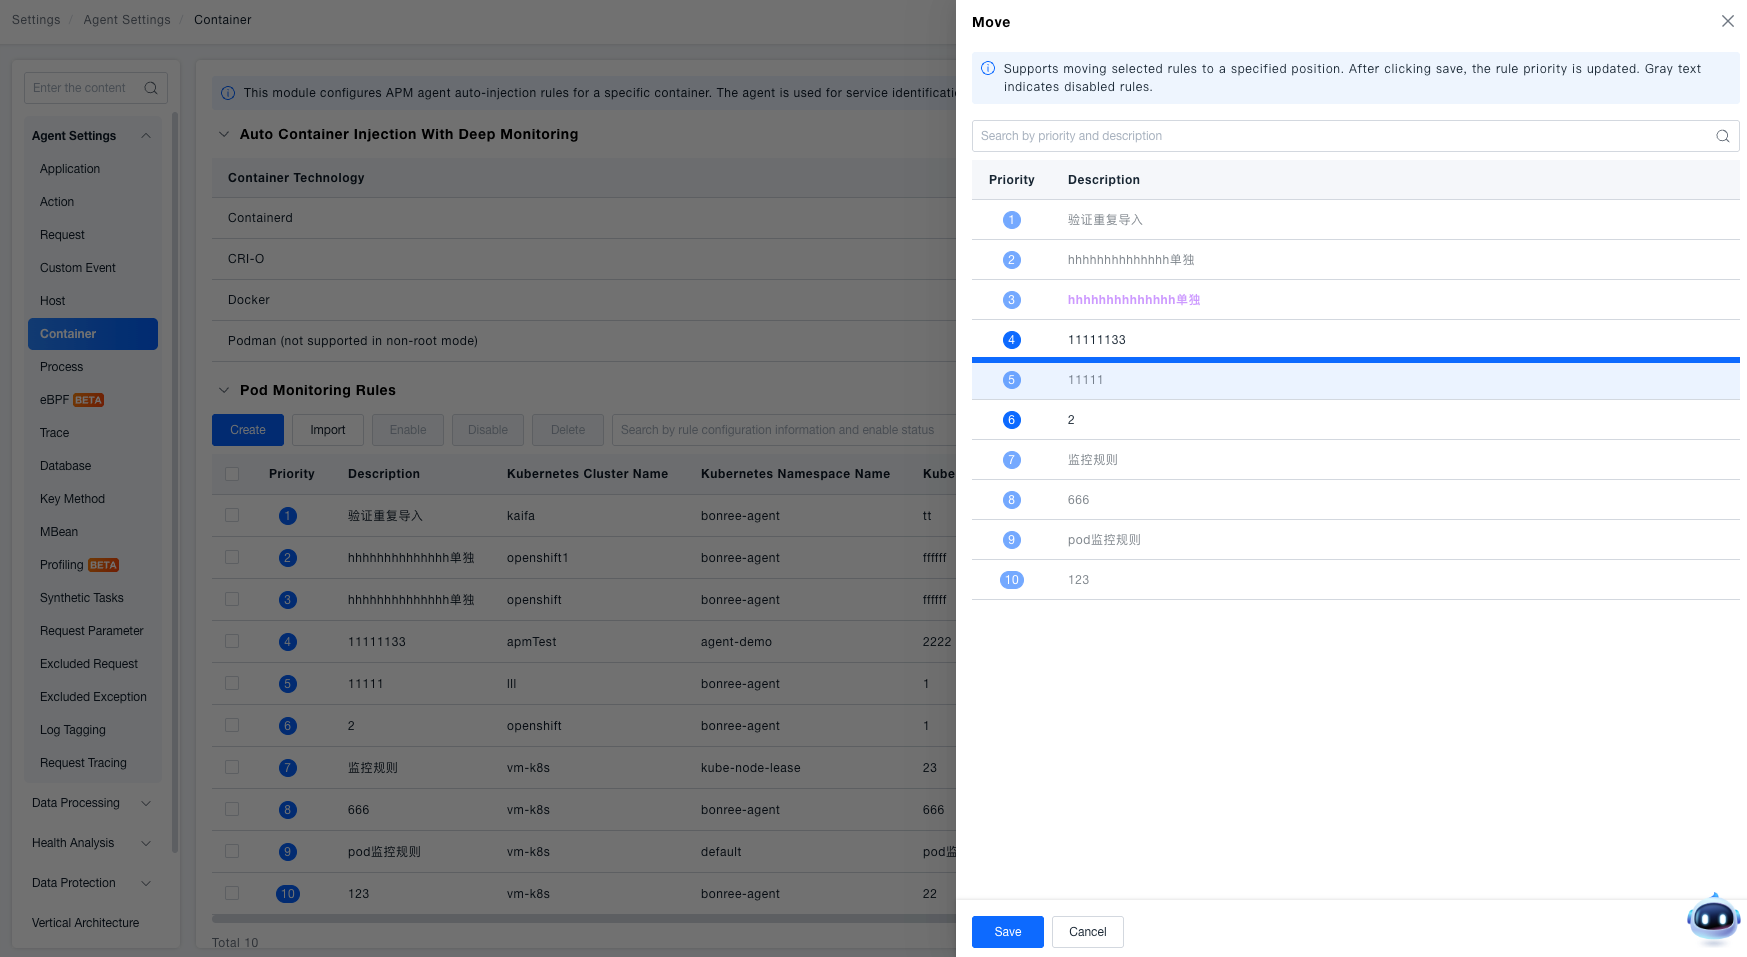1747x957 pixels.
Task: Open the Excluded Exception sidebar item
Action: (x=93, y=697)
